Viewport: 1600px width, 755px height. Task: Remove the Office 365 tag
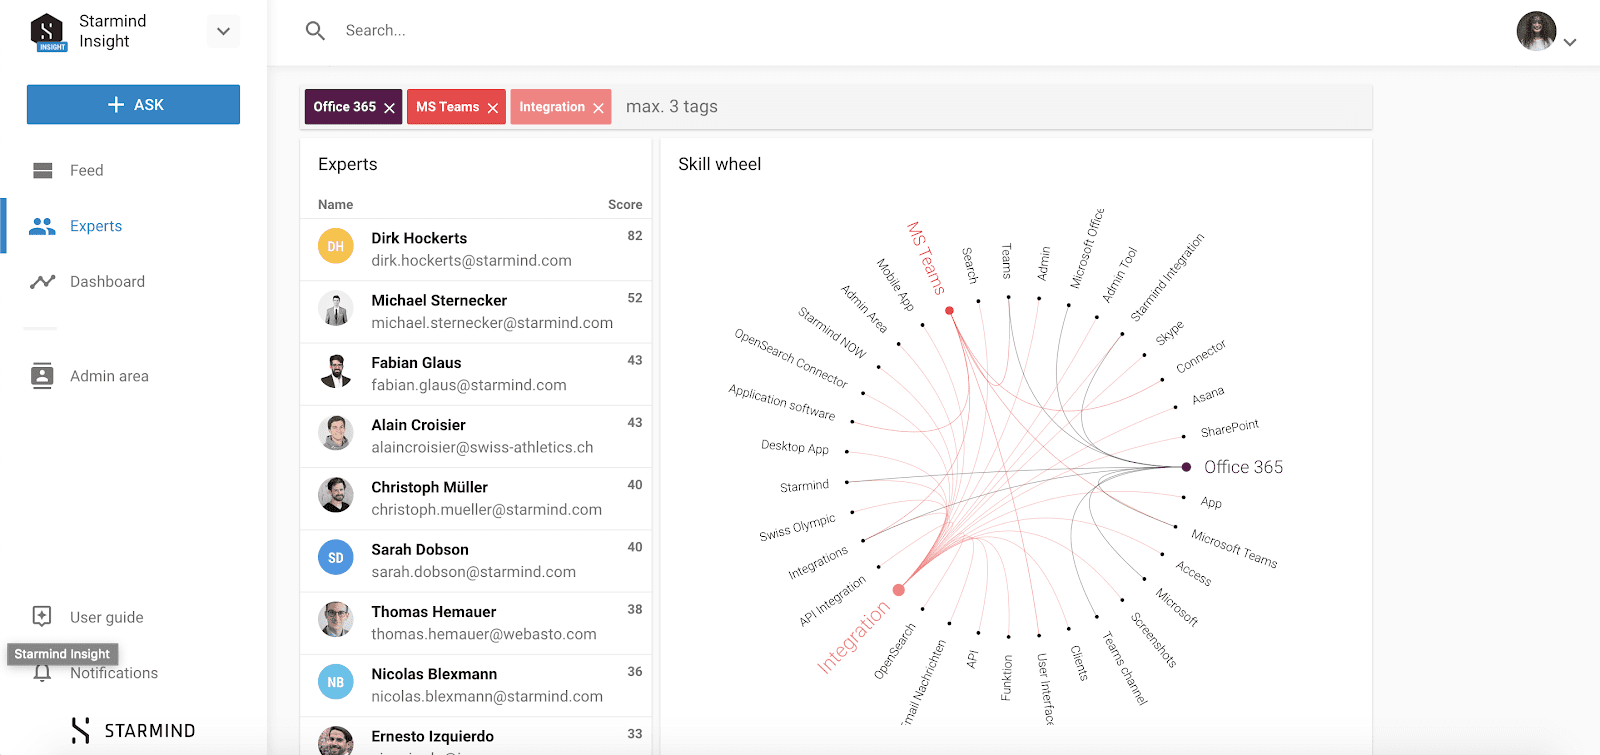[390, 108]
